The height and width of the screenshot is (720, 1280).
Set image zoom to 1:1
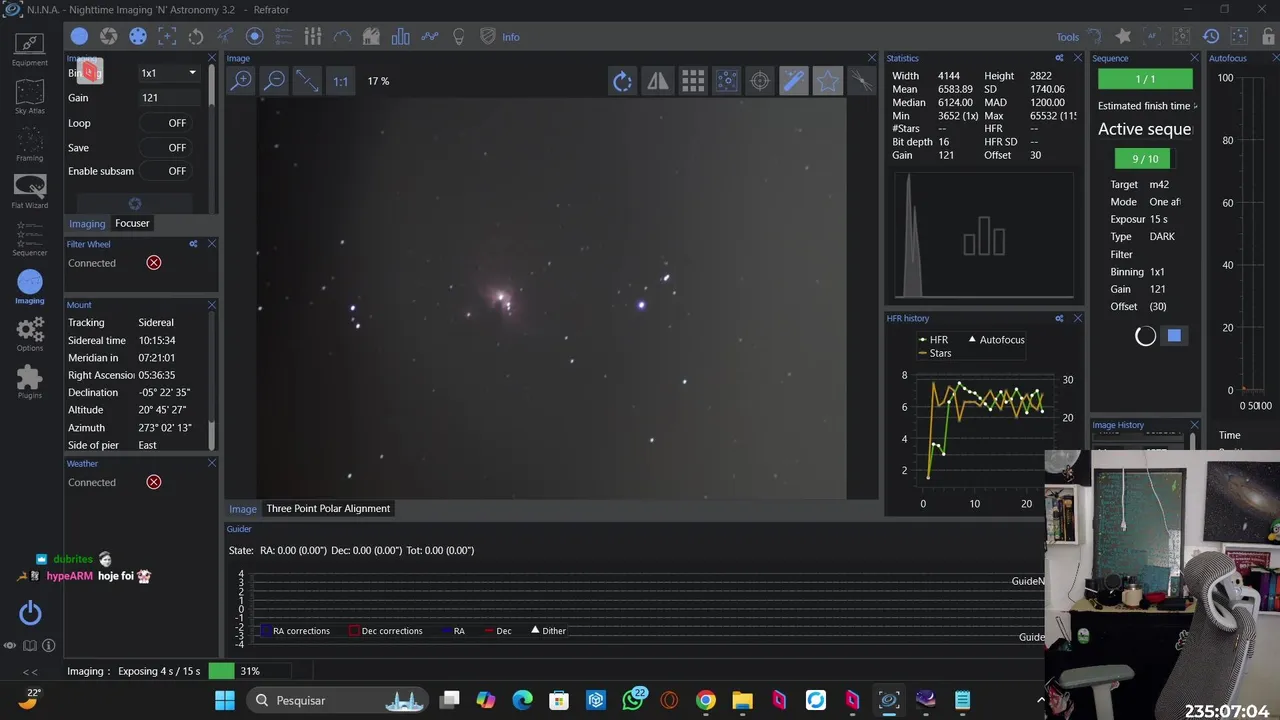coord(340,81)
